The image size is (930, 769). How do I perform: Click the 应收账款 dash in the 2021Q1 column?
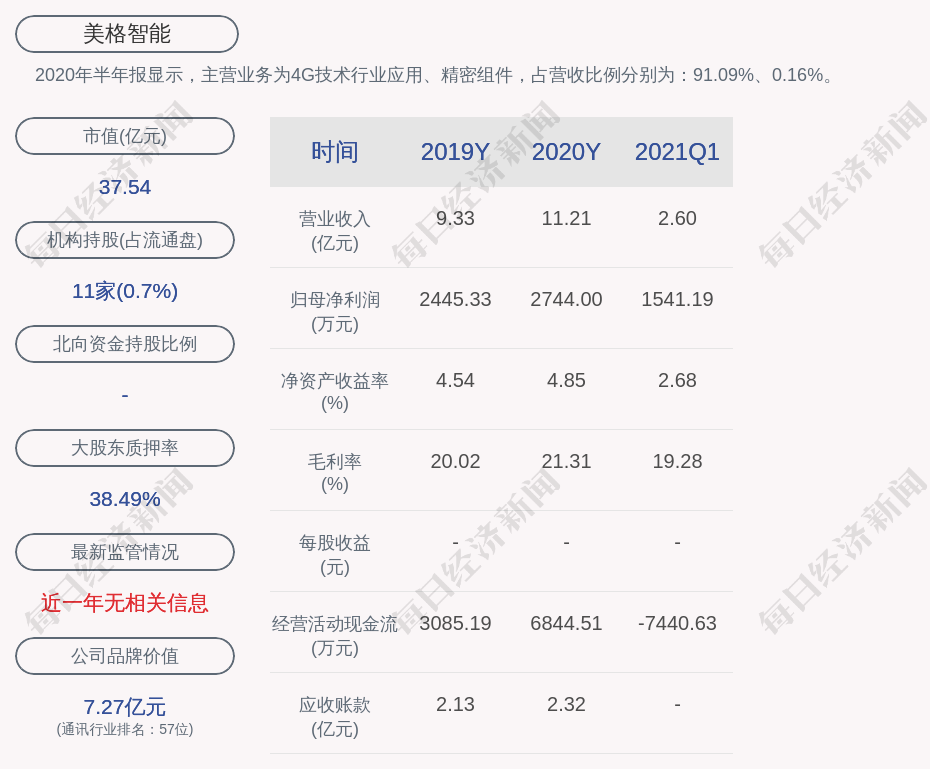677,704
